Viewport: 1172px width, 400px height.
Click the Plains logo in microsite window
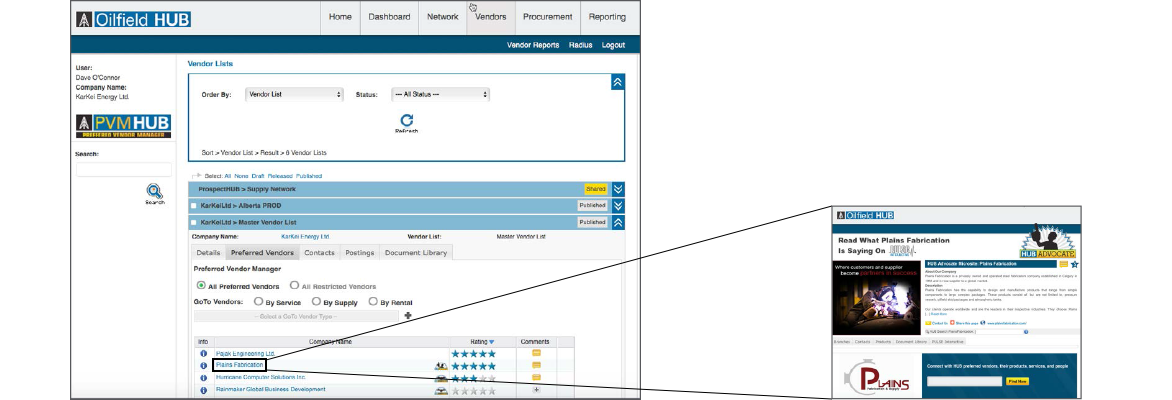[x=879, y=377]
